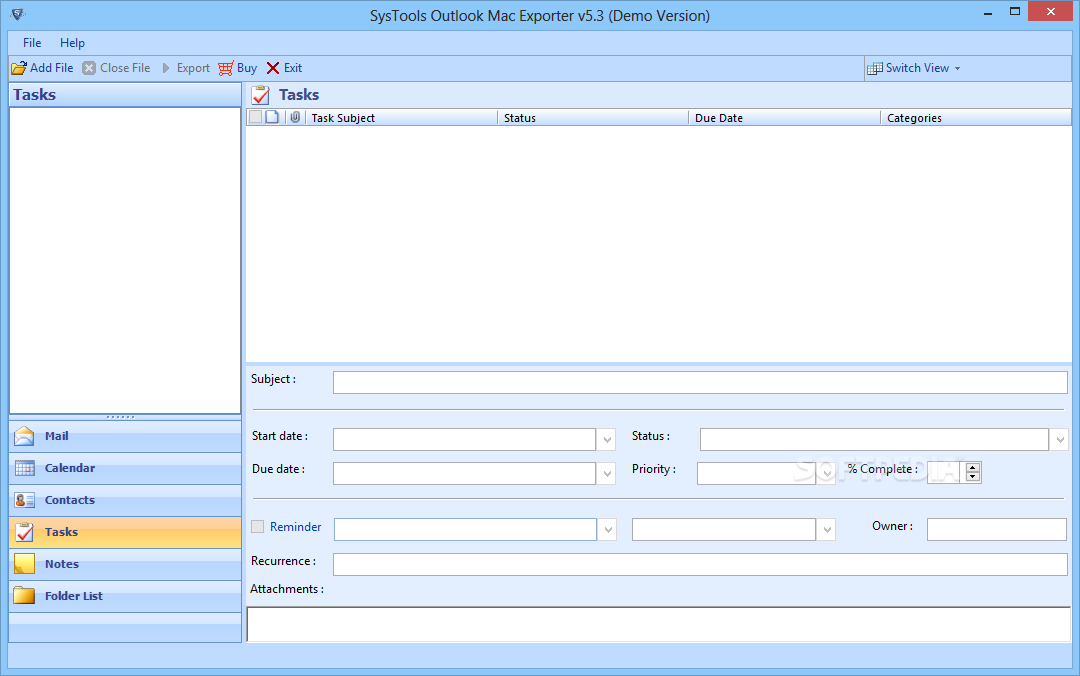Image resolution: width=1080 pixels, height=676 pixels.
Task: Switch to the Calendar section
Action: click(125, 469)
